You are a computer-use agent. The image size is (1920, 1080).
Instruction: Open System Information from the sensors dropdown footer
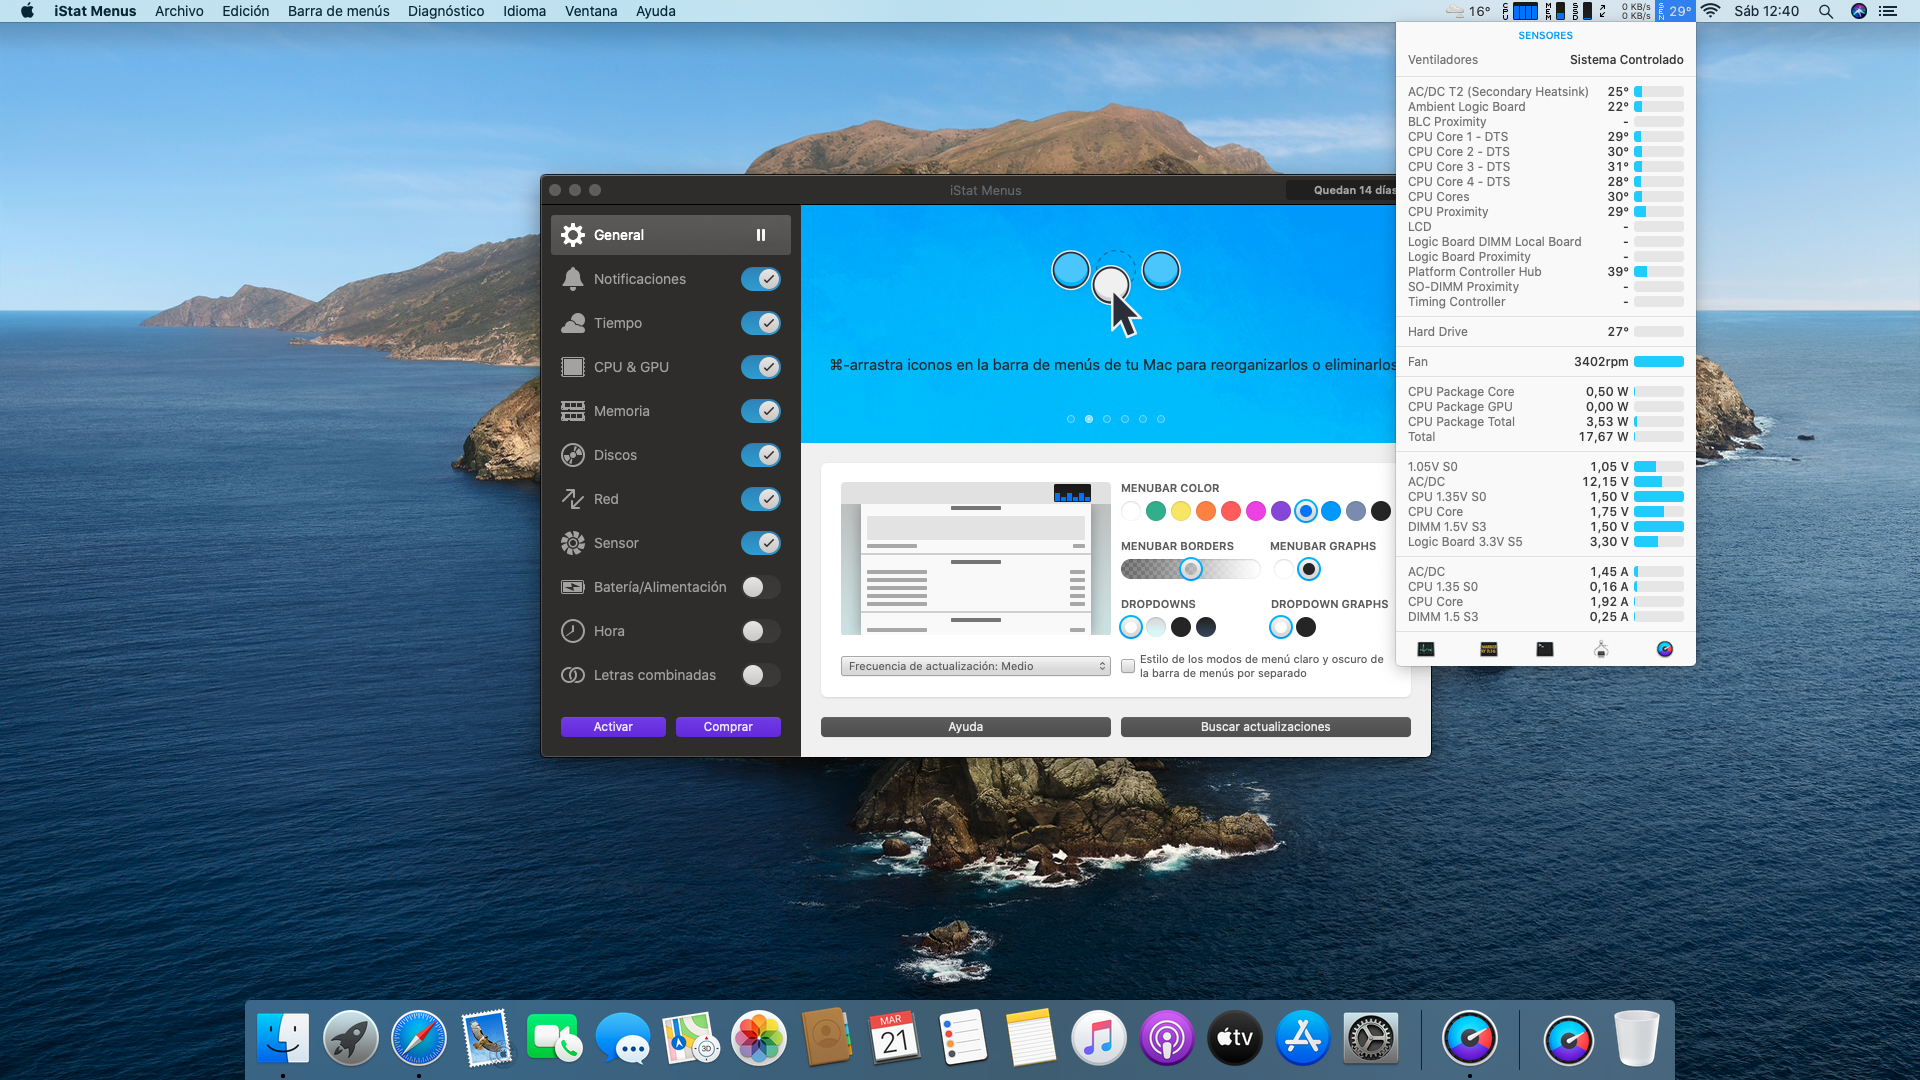1601,649
